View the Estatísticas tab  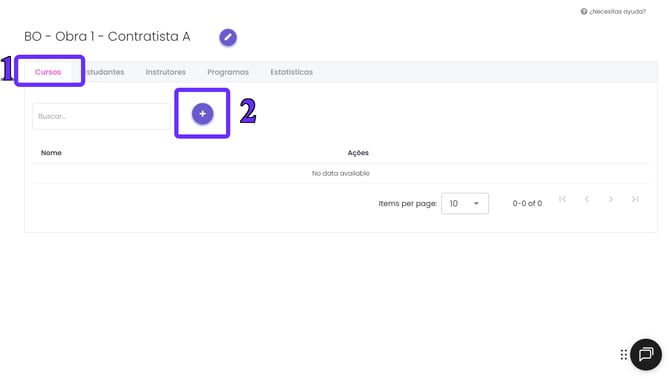tap(291, 72)
